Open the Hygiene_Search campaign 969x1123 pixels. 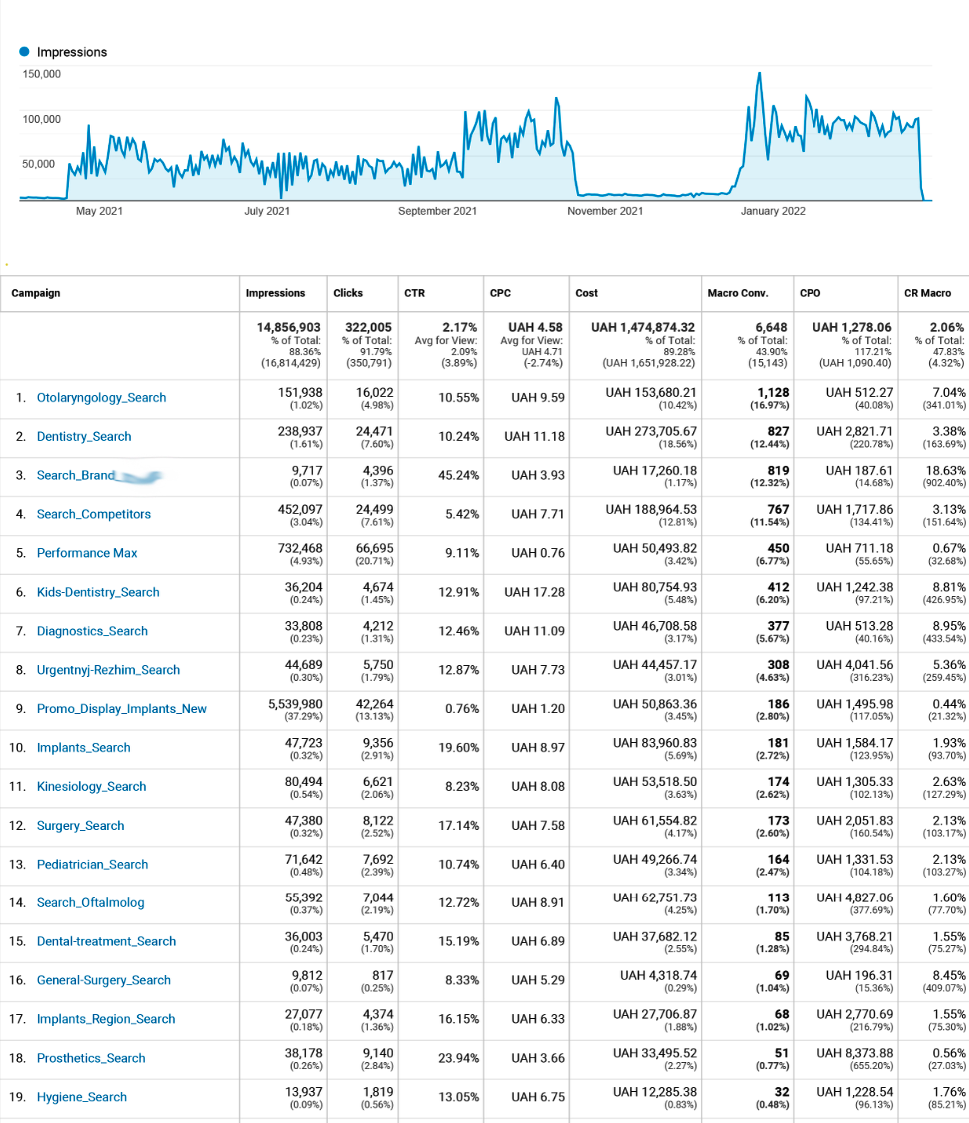tap(82, 1097)
